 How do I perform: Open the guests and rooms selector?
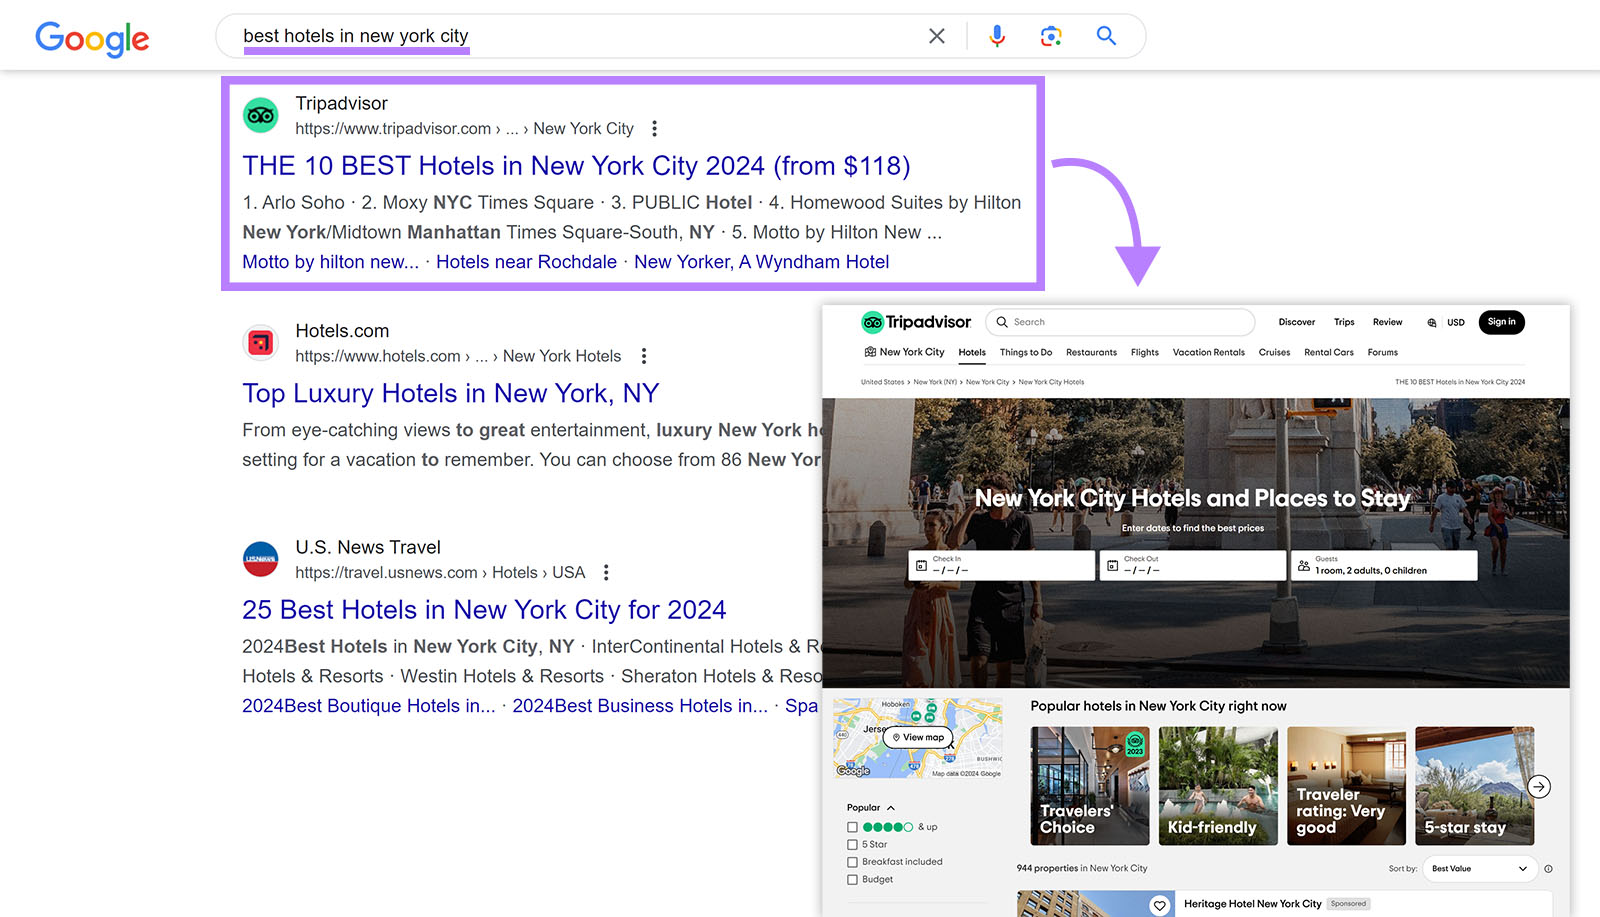(1383, 565)
